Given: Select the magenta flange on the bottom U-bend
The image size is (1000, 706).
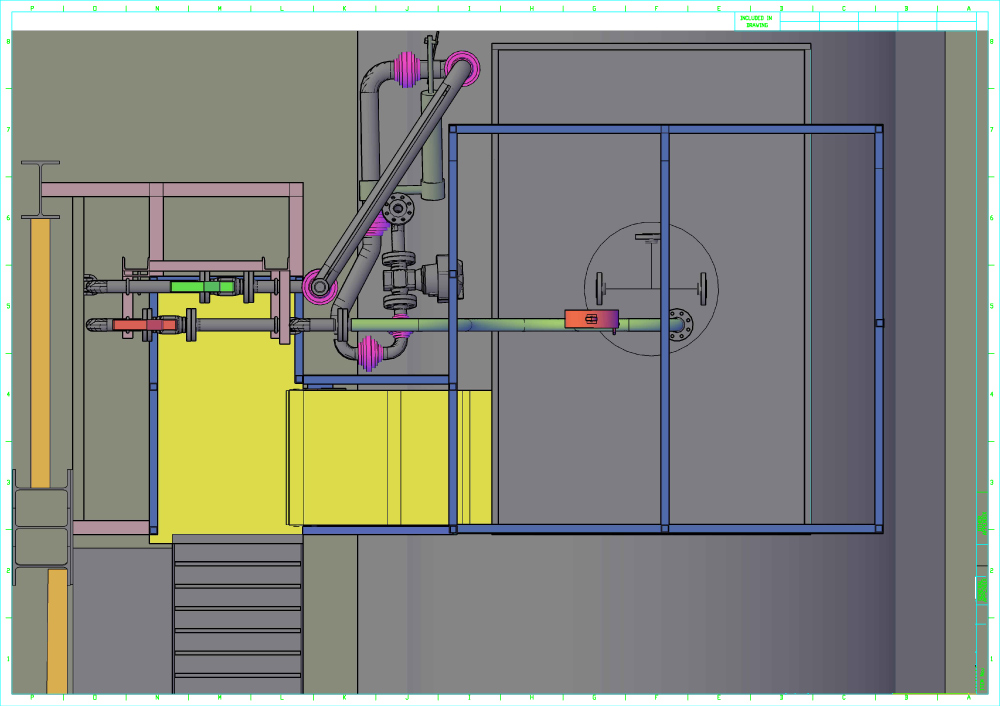Looking at the screenshot, I should 370,352.
